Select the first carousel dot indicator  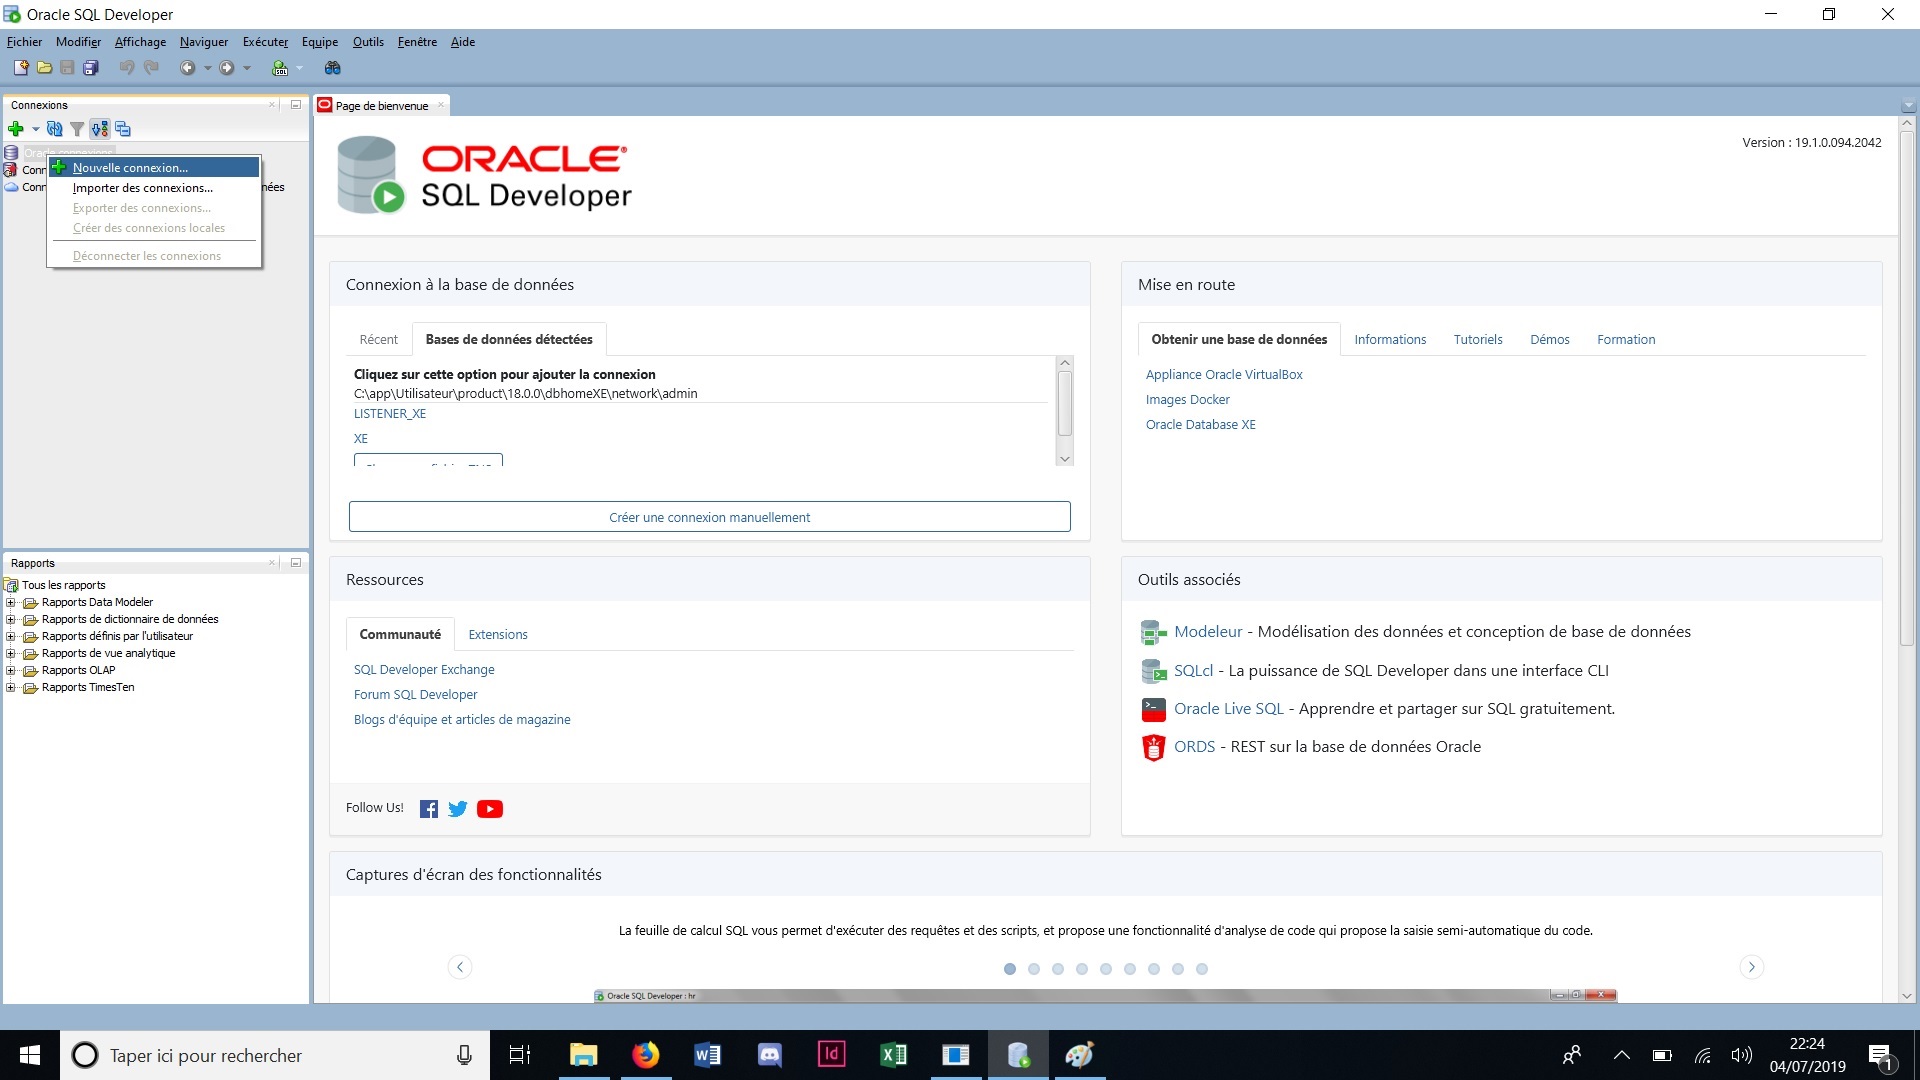tap(1010, 969)
